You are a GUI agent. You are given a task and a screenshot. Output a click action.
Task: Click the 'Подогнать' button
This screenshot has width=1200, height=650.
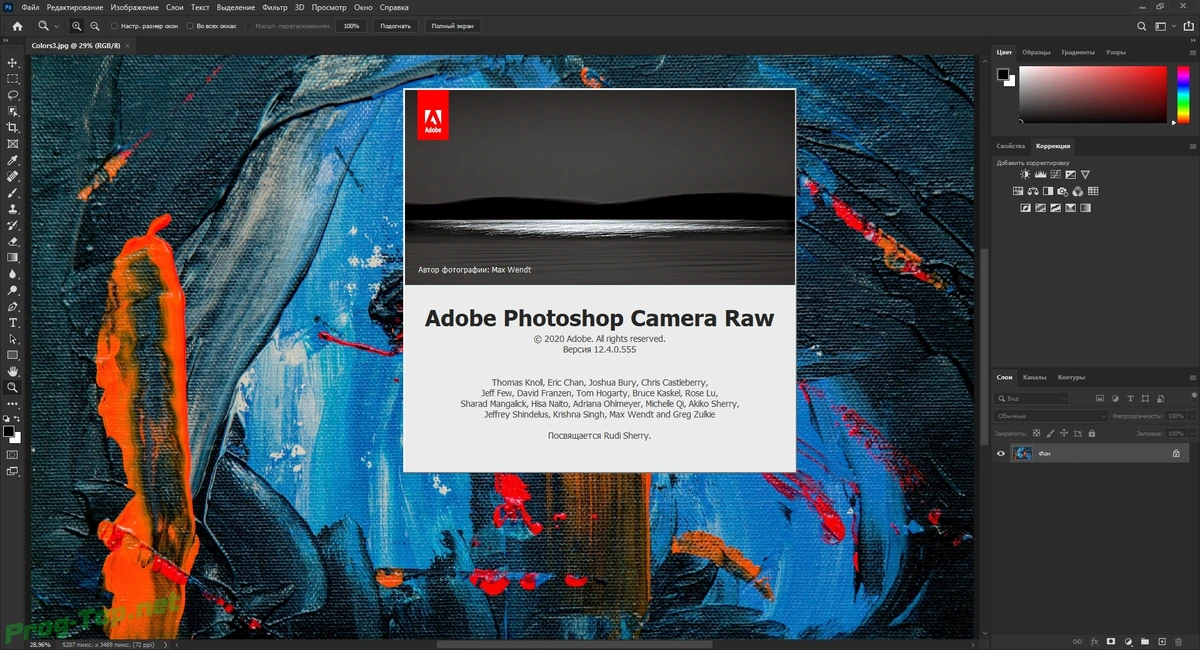(x=395, y=26)
